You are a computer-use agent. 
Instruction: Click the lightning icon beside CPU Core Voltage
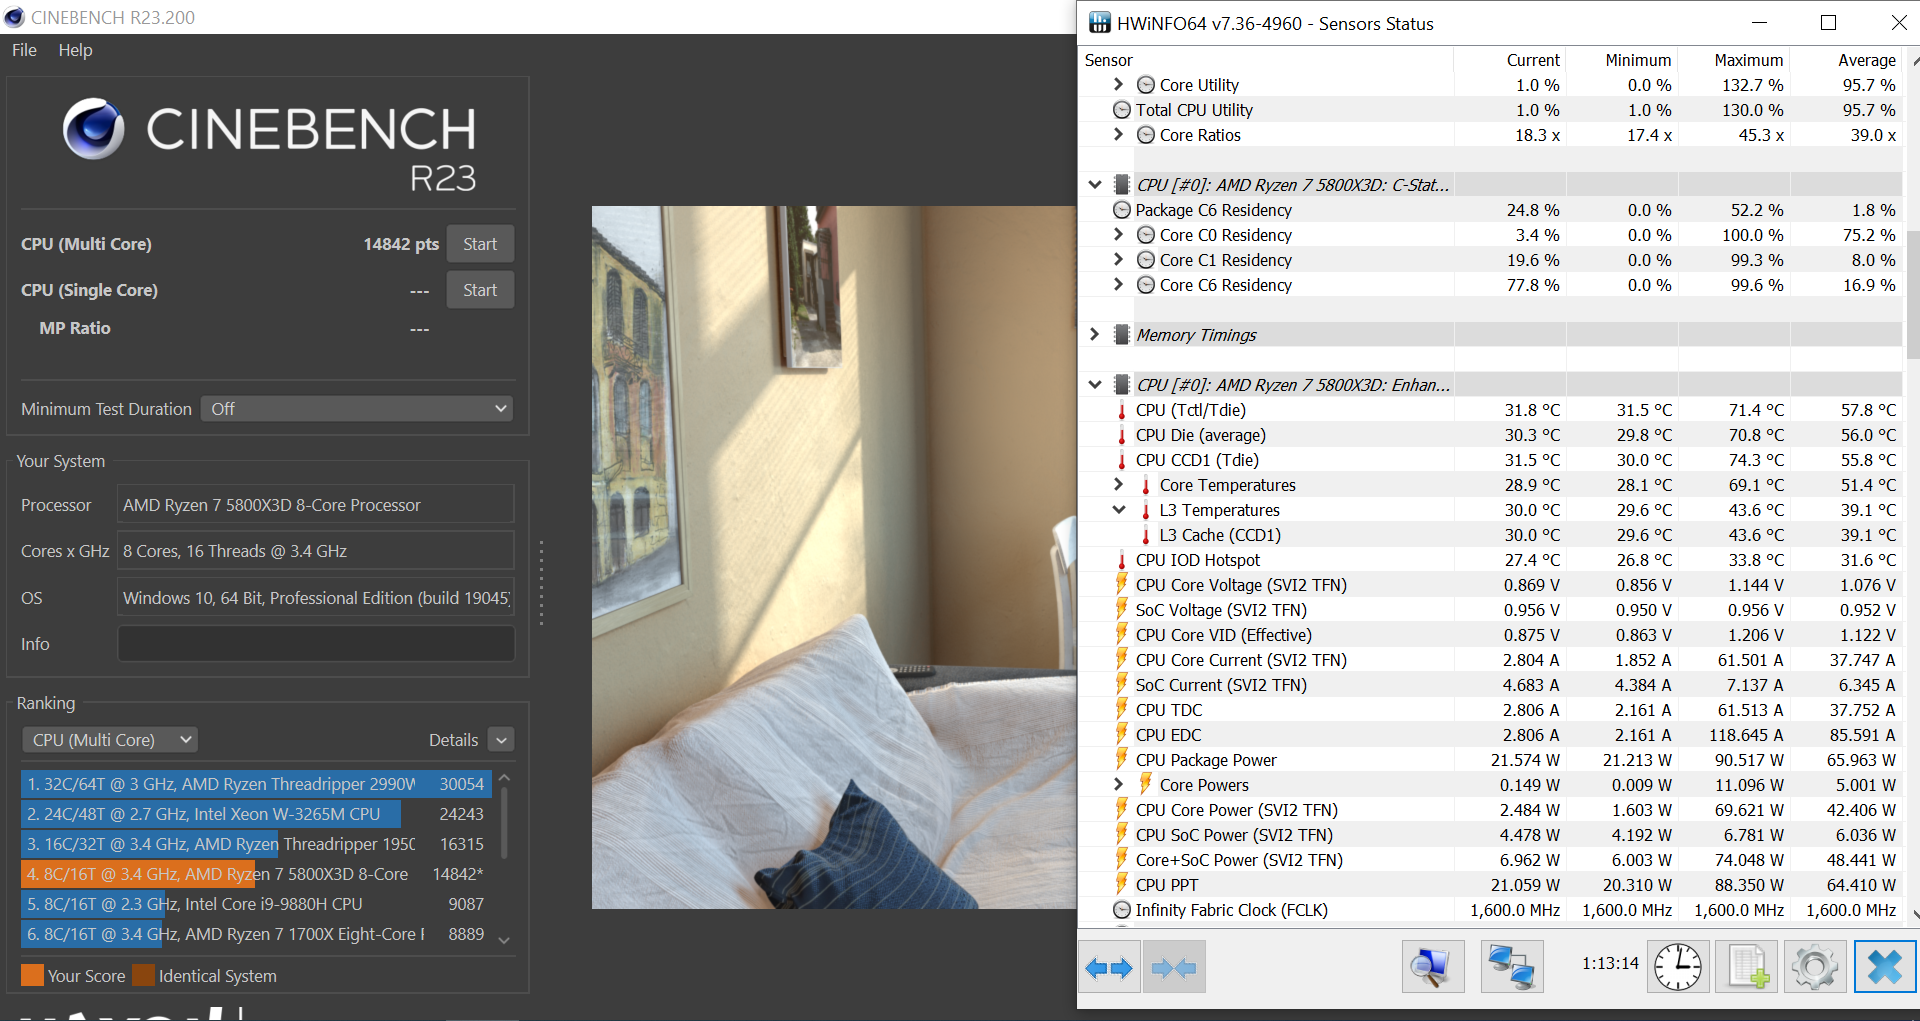pos(1122,584)
